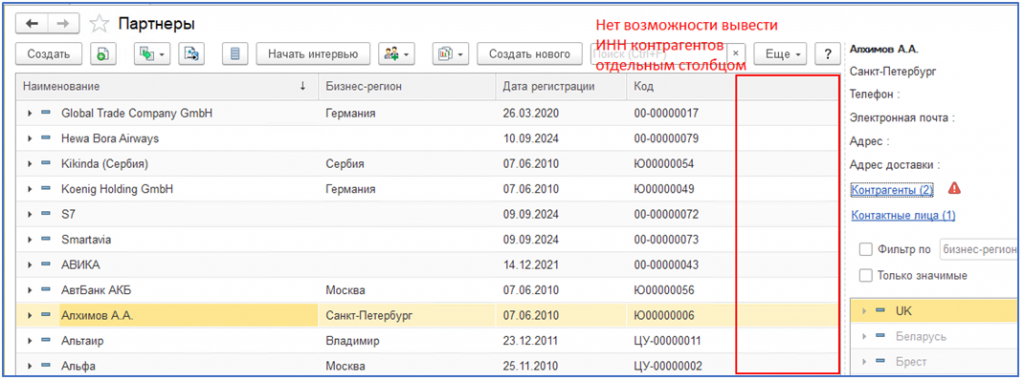Click the Создать нового button
This screenshot has height=380, width=1024.
point(530,54)
